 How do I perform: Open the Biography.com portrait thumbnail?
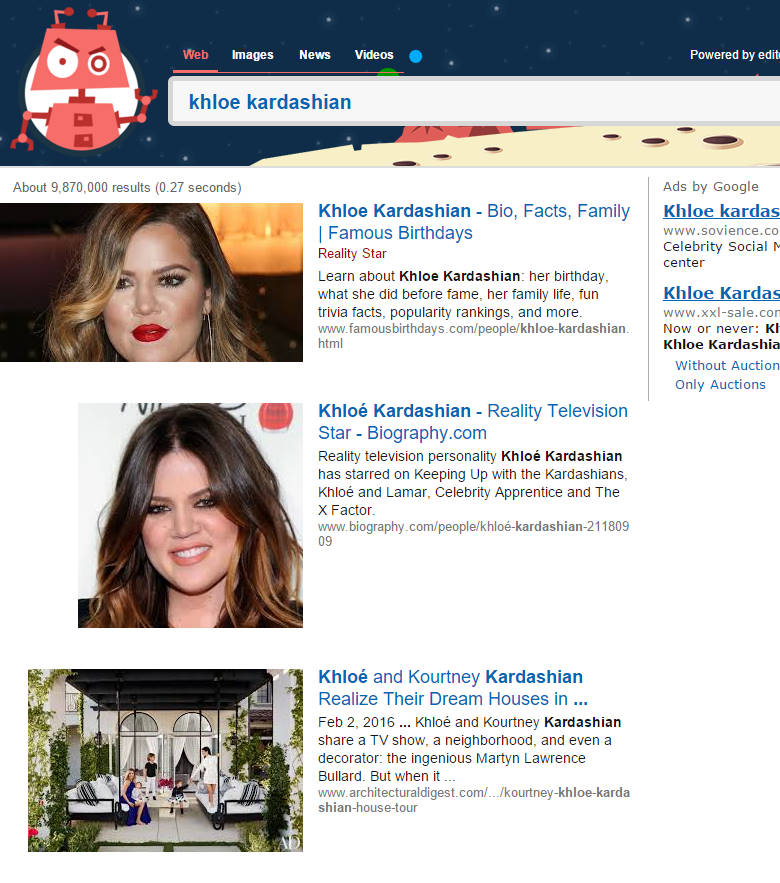click(190, 515)
